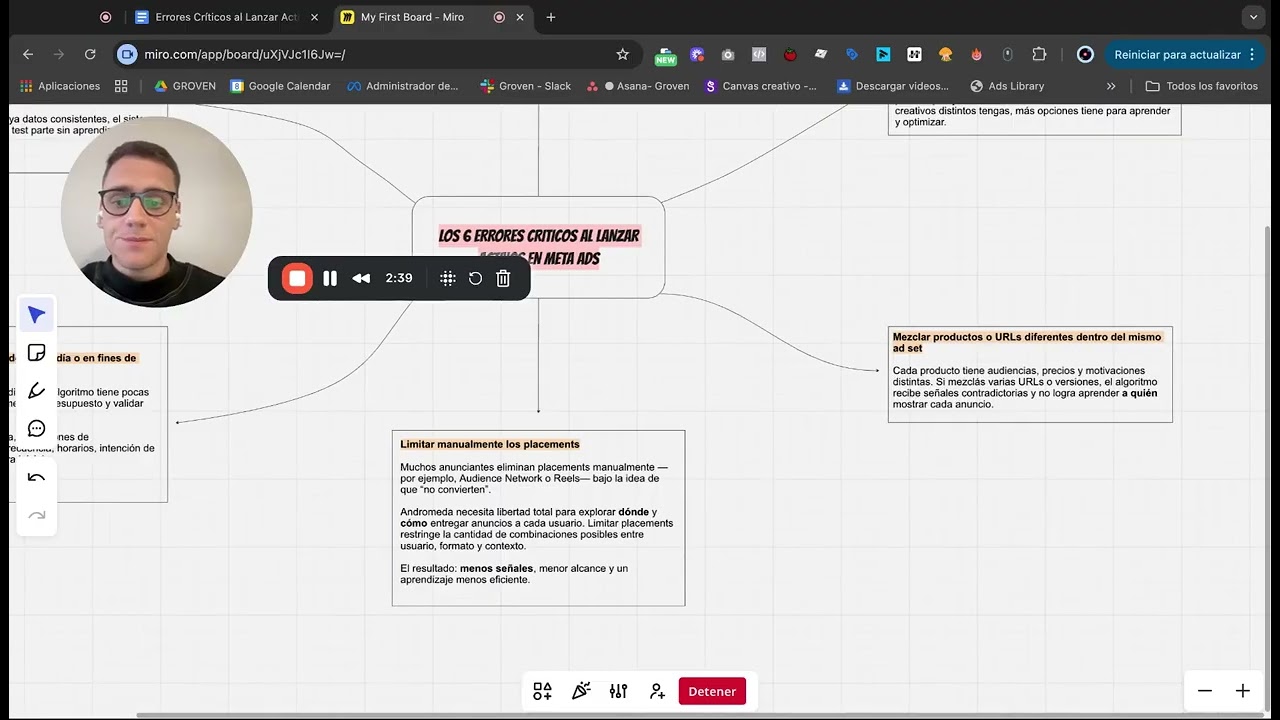Select the Limitar manualmente los placements heading

[x=490, y=444]
